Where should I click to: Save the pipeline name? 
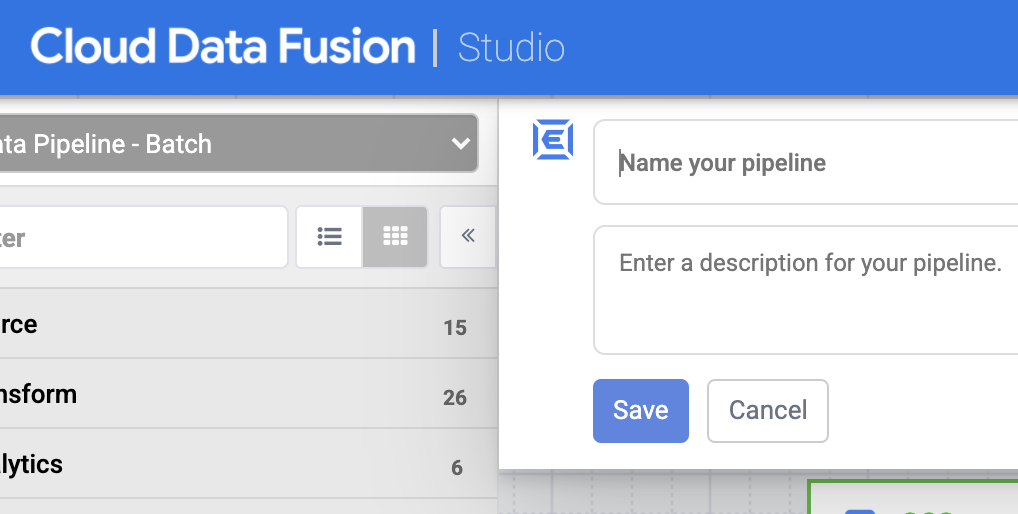(641, 411)
